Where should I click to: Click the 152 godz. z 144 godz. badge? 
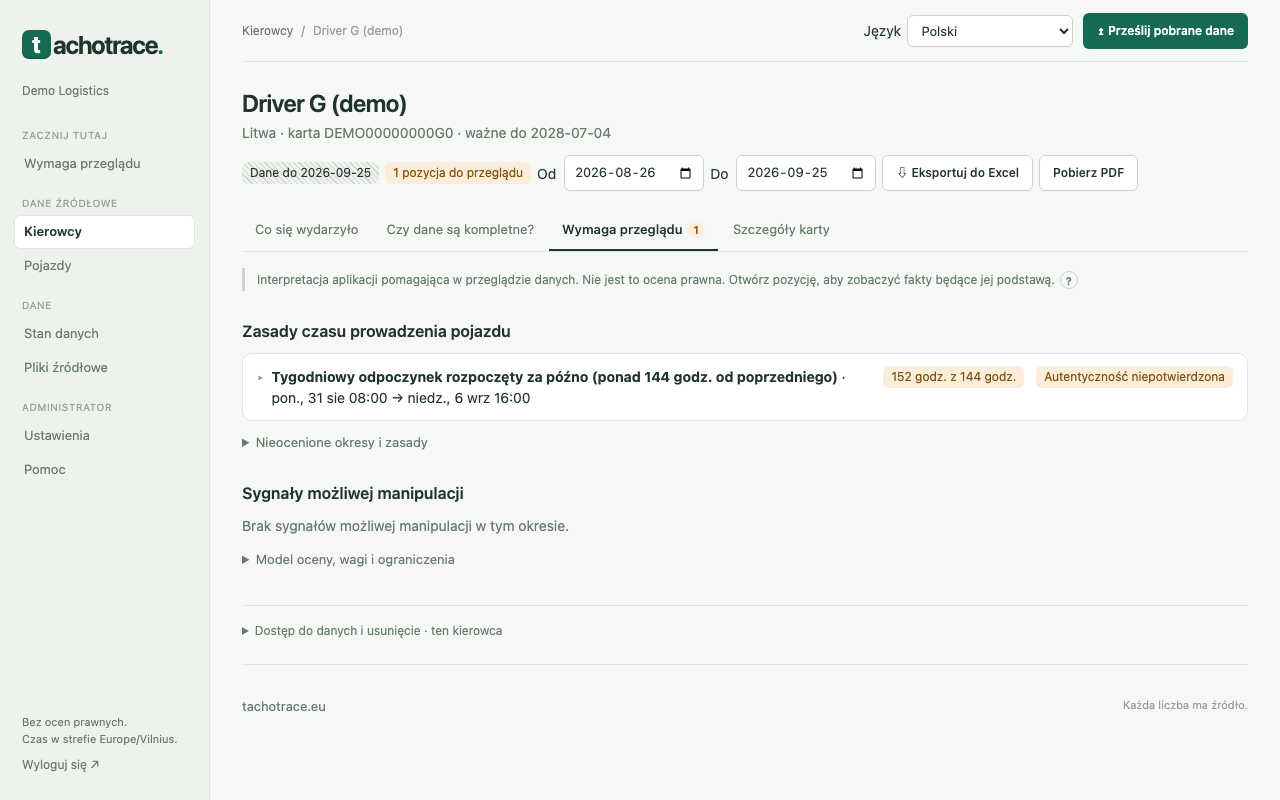[x=953, y=377]
